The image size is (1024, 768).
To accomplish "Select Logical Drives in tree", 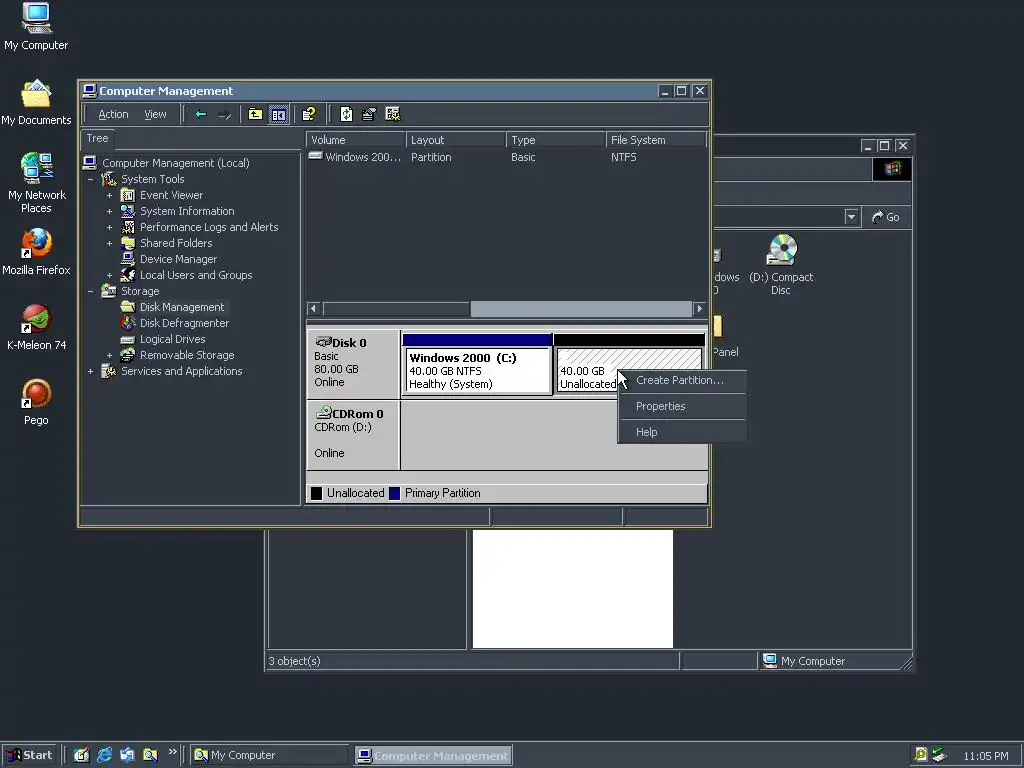I will [172, 339].
